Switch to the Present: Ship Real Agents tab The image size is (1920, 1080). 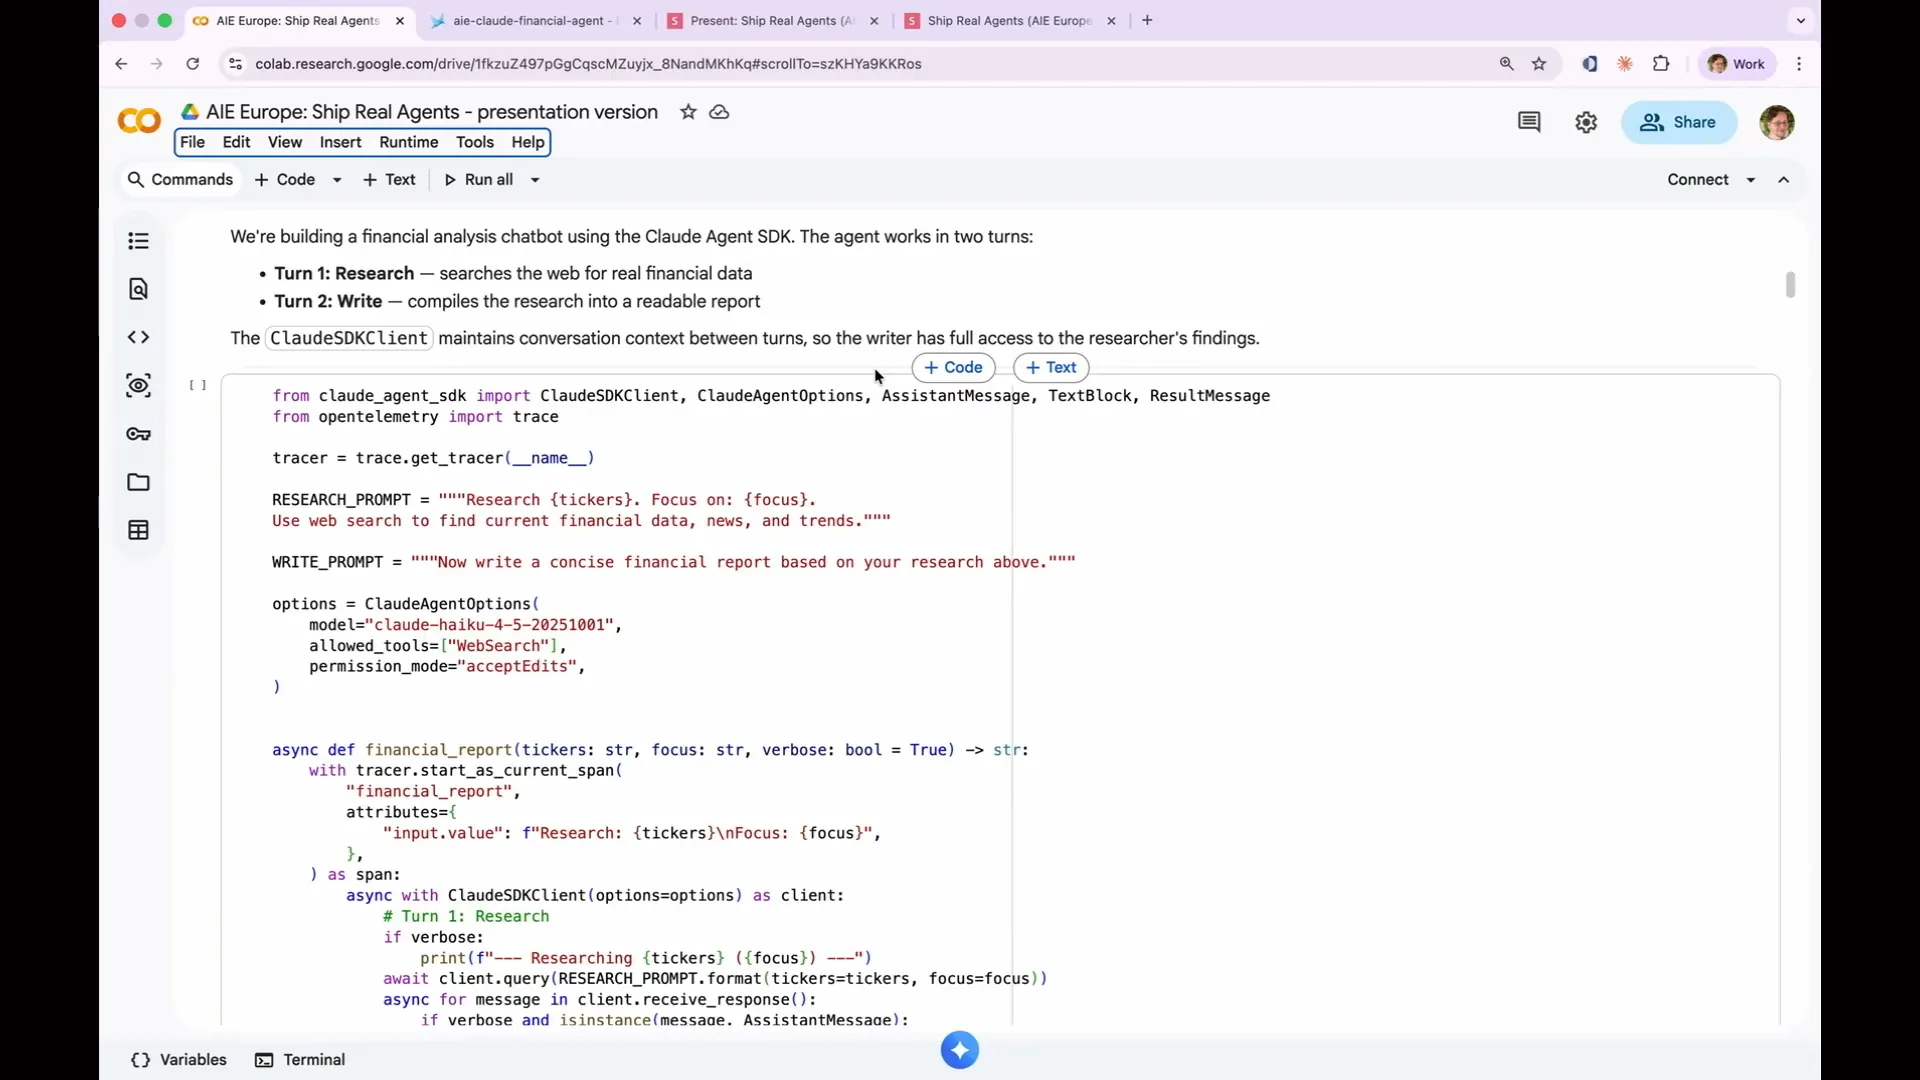[x=772, y=20]
